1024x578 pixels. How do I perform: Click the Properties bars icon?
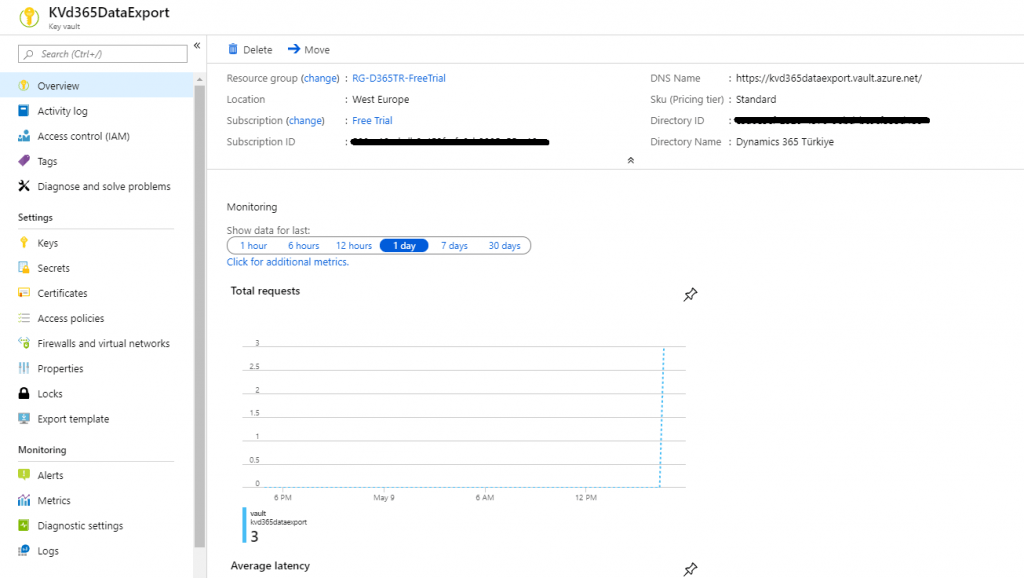point(24,368)
